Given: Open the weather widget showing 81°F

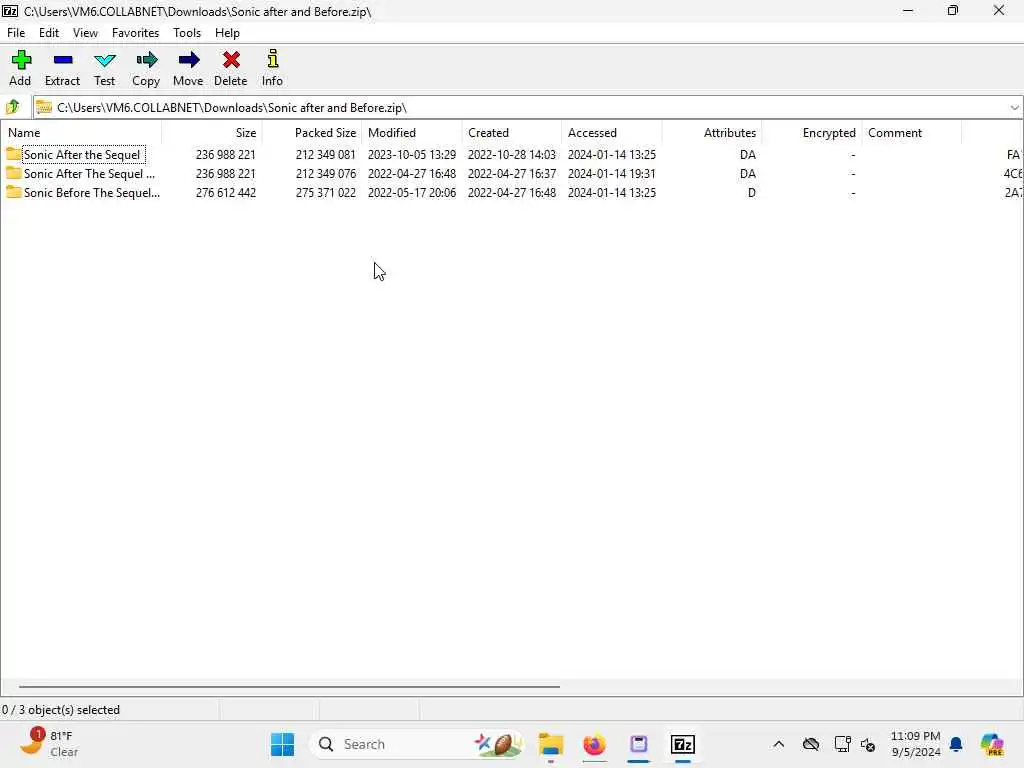Looking at the screenshot, I should pos(48,744).
